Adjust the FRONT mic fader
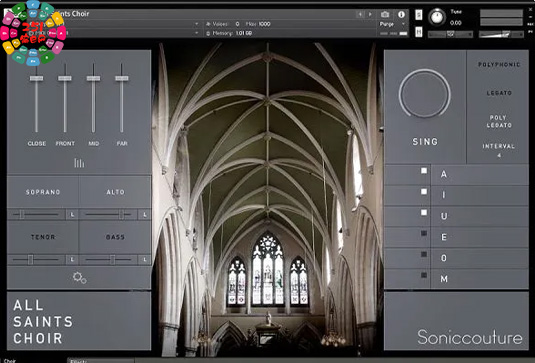 click(65, 78)
